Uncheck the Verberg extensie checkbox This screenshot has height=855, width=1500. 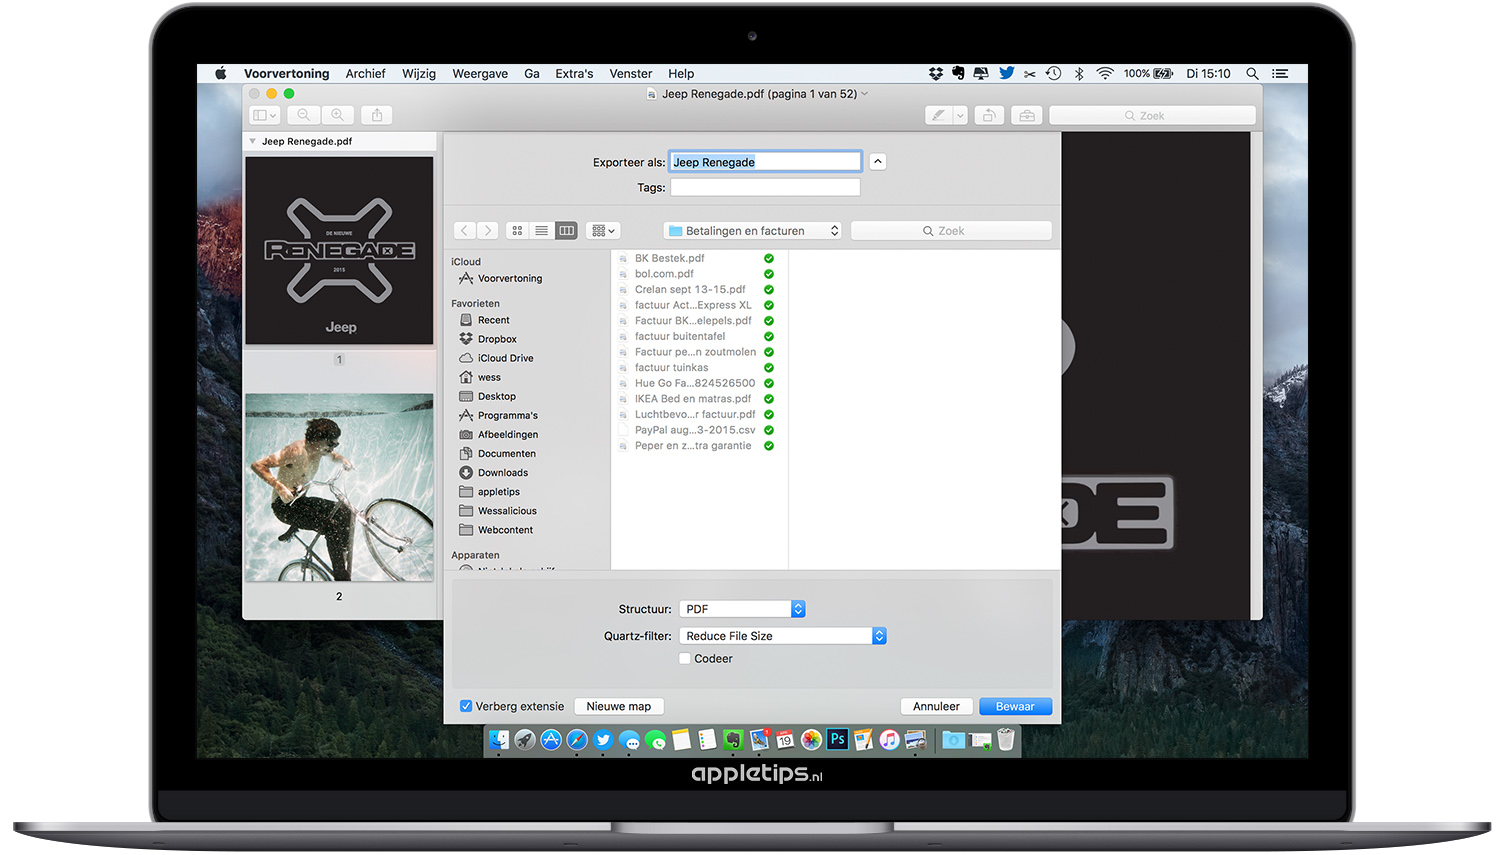pos(466,706)
